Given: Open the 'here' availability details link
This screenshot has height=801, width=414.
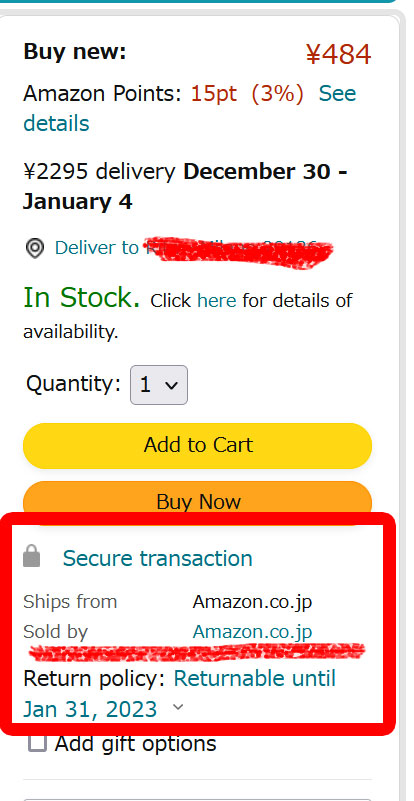Looking at the screenshot, I should tap(217, 301).
